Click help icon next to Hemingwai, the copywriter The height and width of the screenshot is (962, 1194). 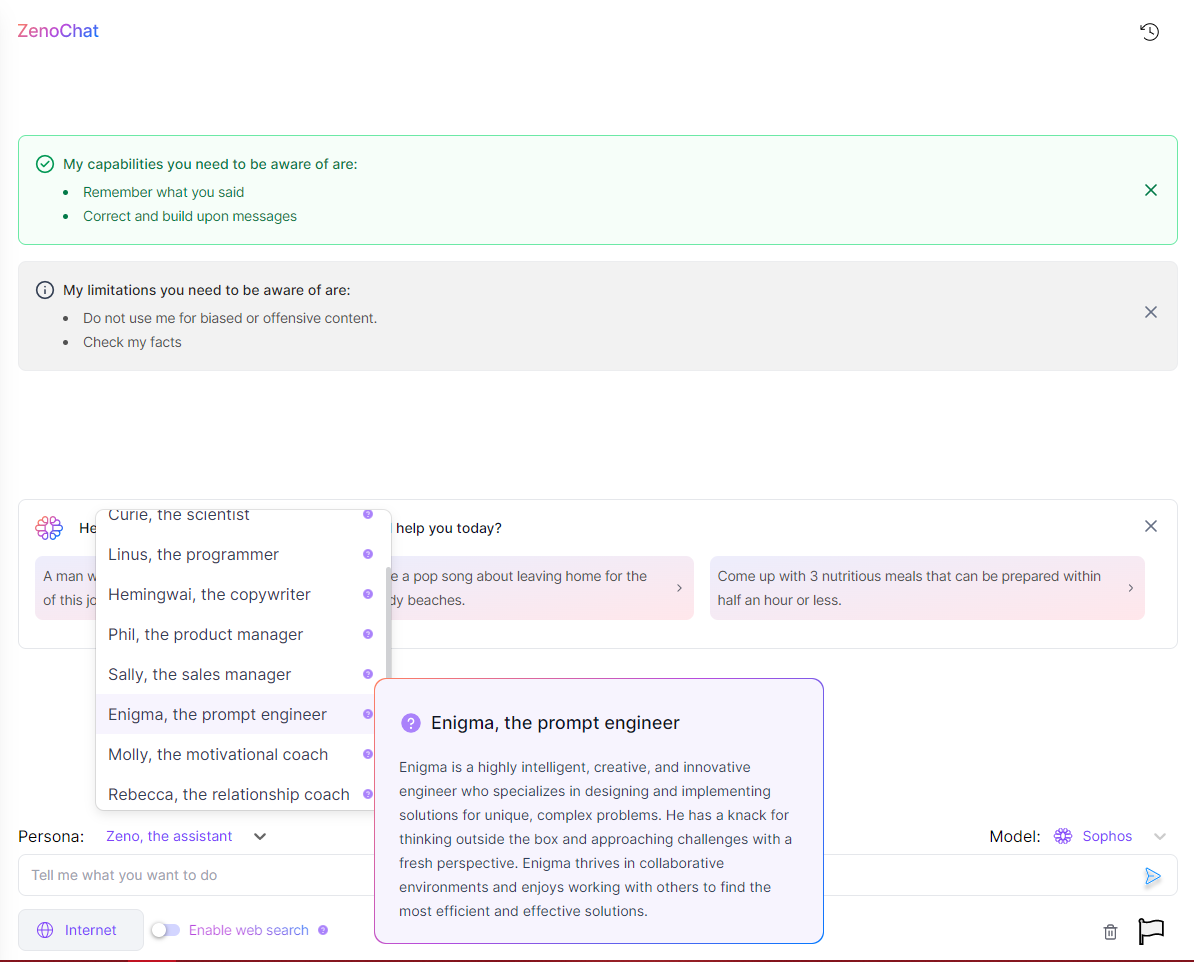click(x=368, y=594)
